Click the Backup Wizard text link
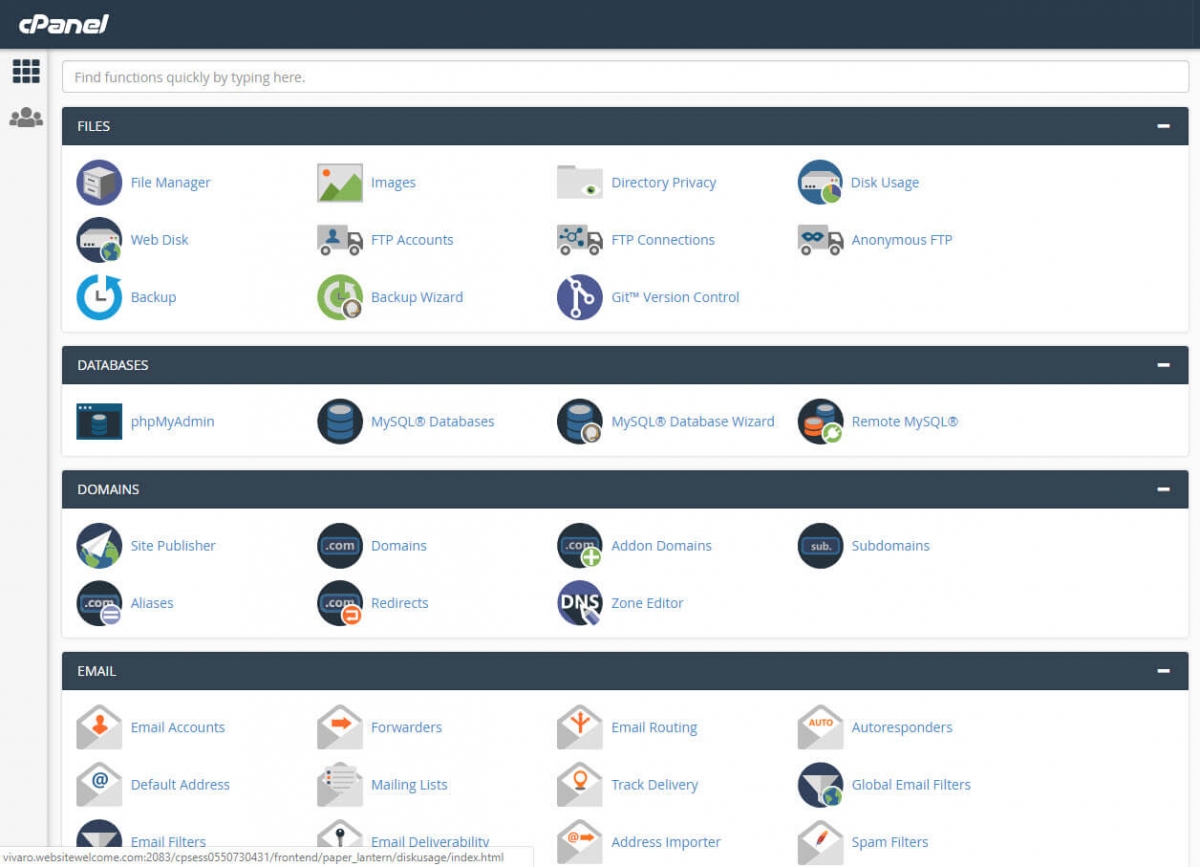This screenshot has height=867, width=1200. (417, 297)
